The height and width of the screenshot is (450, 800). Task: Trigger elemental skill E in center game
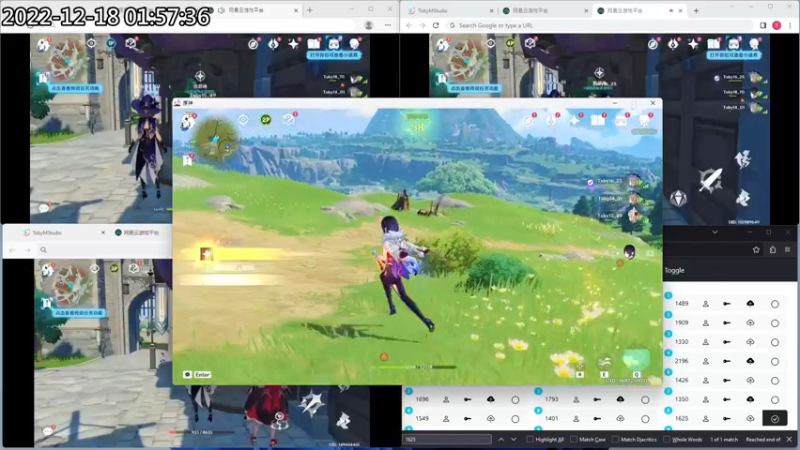tap(605, 363)
